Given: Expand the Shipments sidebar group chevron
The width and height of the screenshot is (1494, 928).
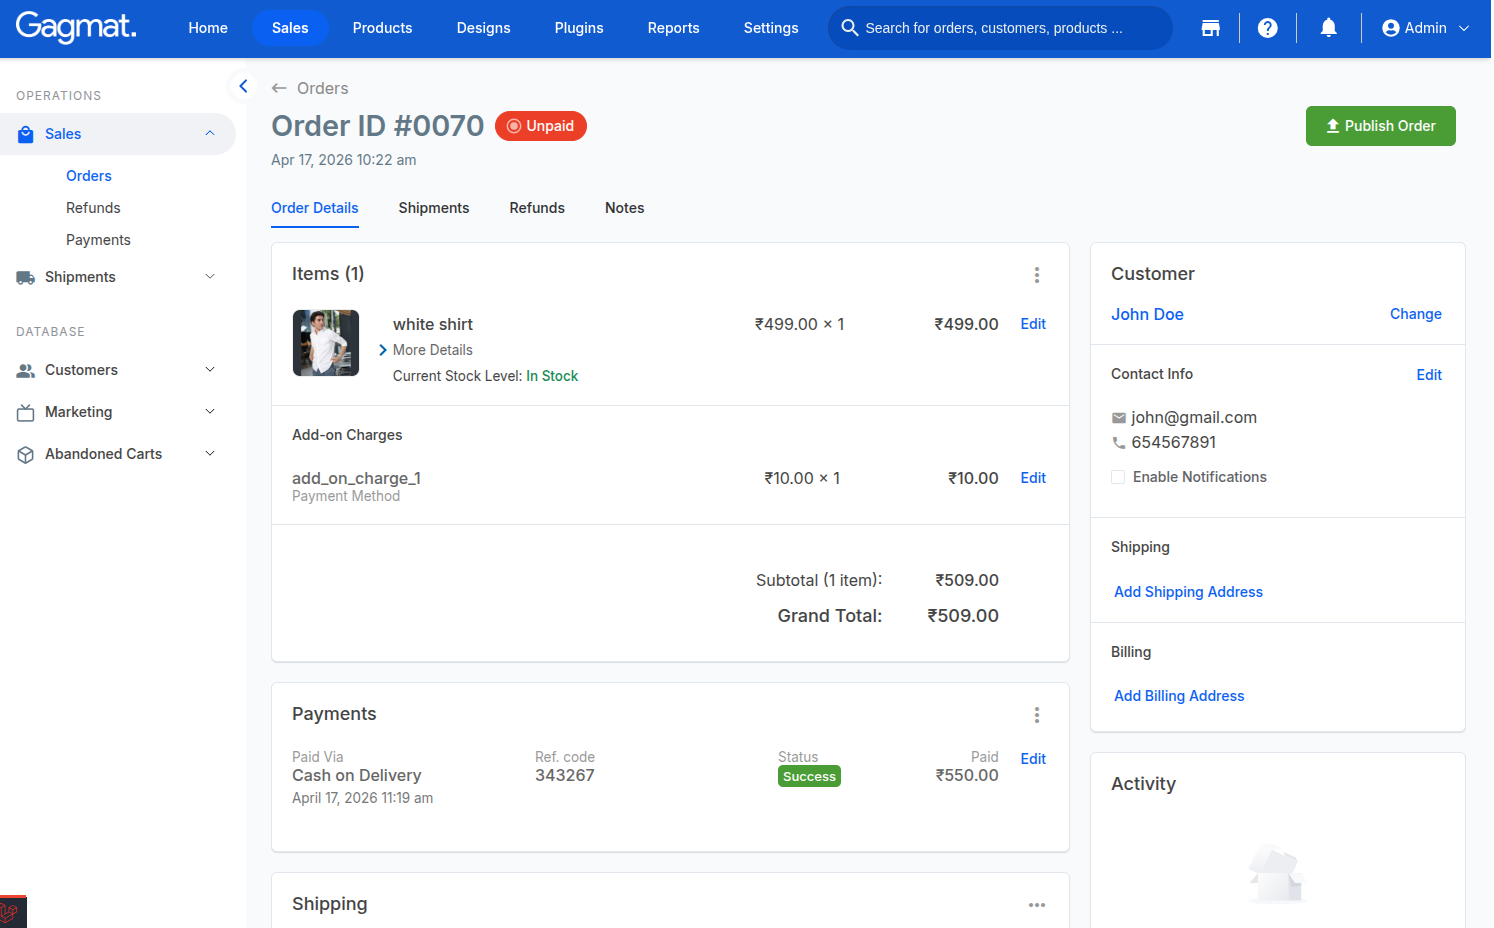Looking at the screenshot, I should tap(210, 277).
